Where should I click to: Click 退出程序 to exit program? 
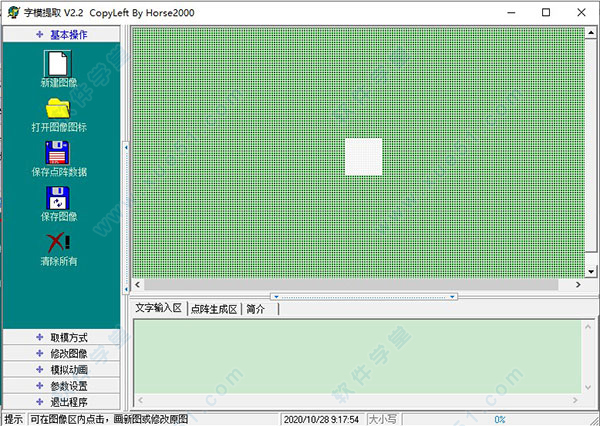(61, 401)
